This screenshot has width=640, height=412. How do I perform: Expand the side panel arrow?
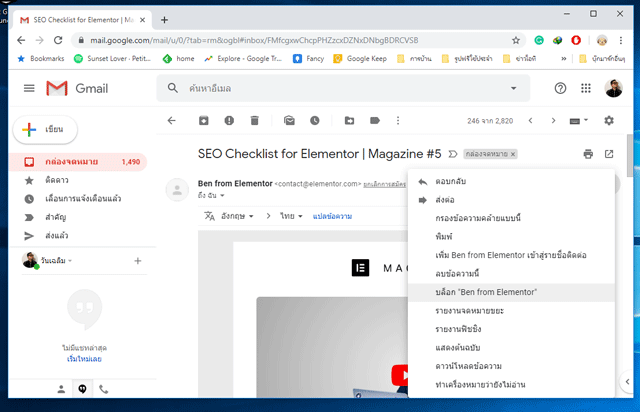pyautogui.click(x=627, y=382)
